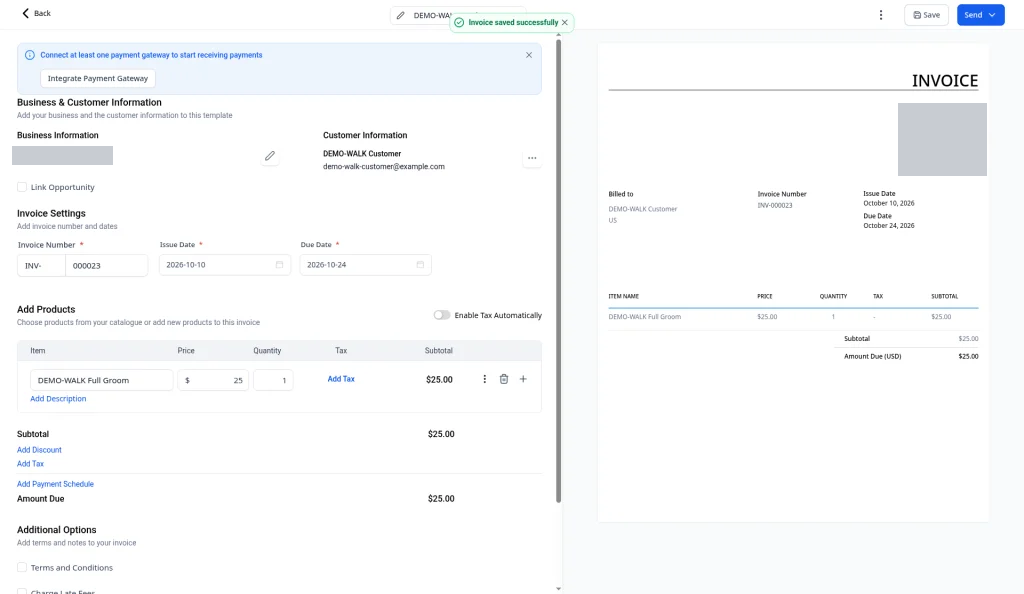The image size is (1024, 594).
Task: Click Integrate Payment Gateway button
Action: 98,78
